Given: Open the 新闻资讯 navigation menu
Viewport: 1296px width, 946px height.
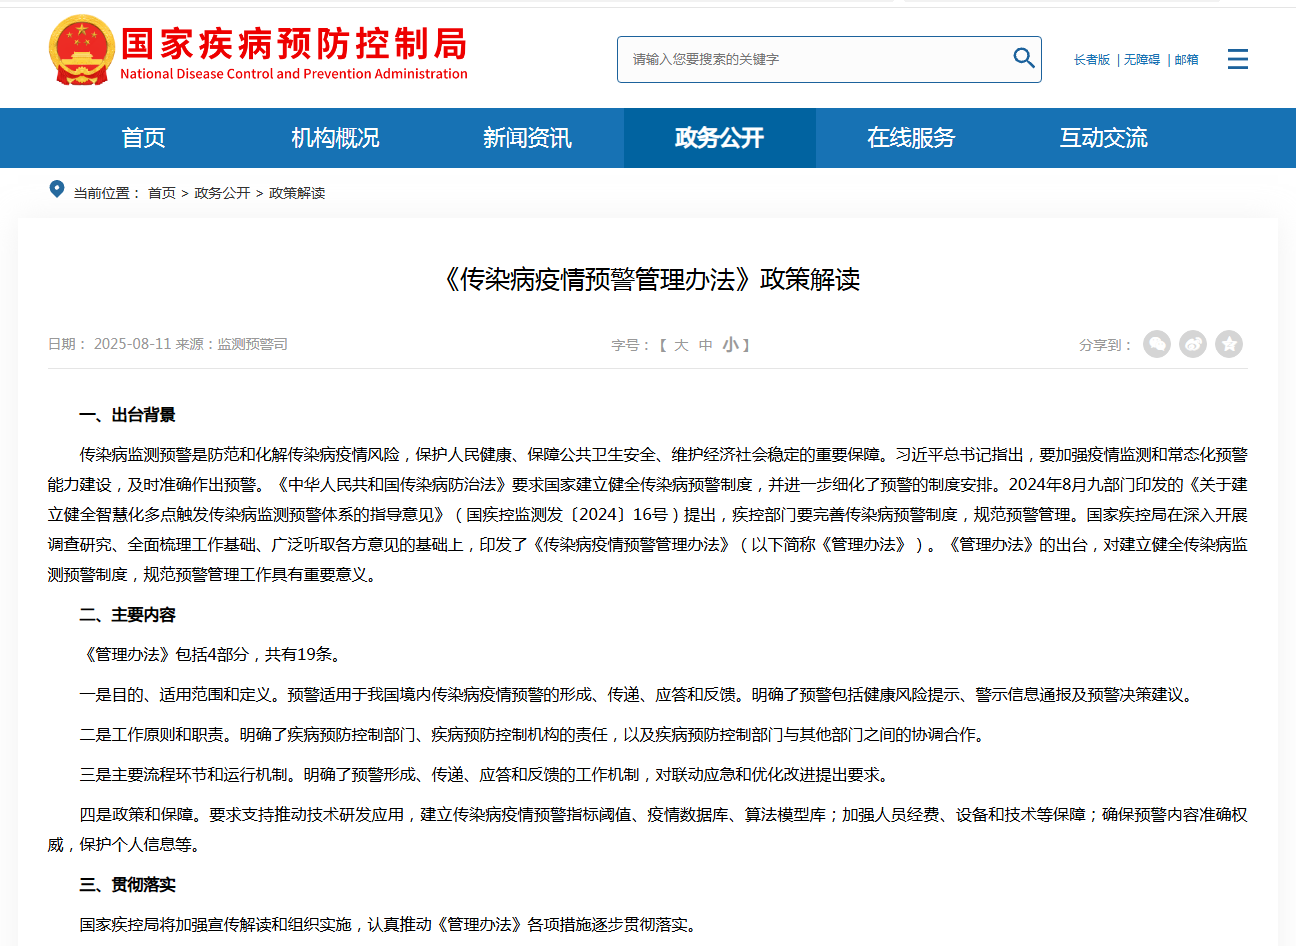Looking at the screenshot, I should [527, 138].
